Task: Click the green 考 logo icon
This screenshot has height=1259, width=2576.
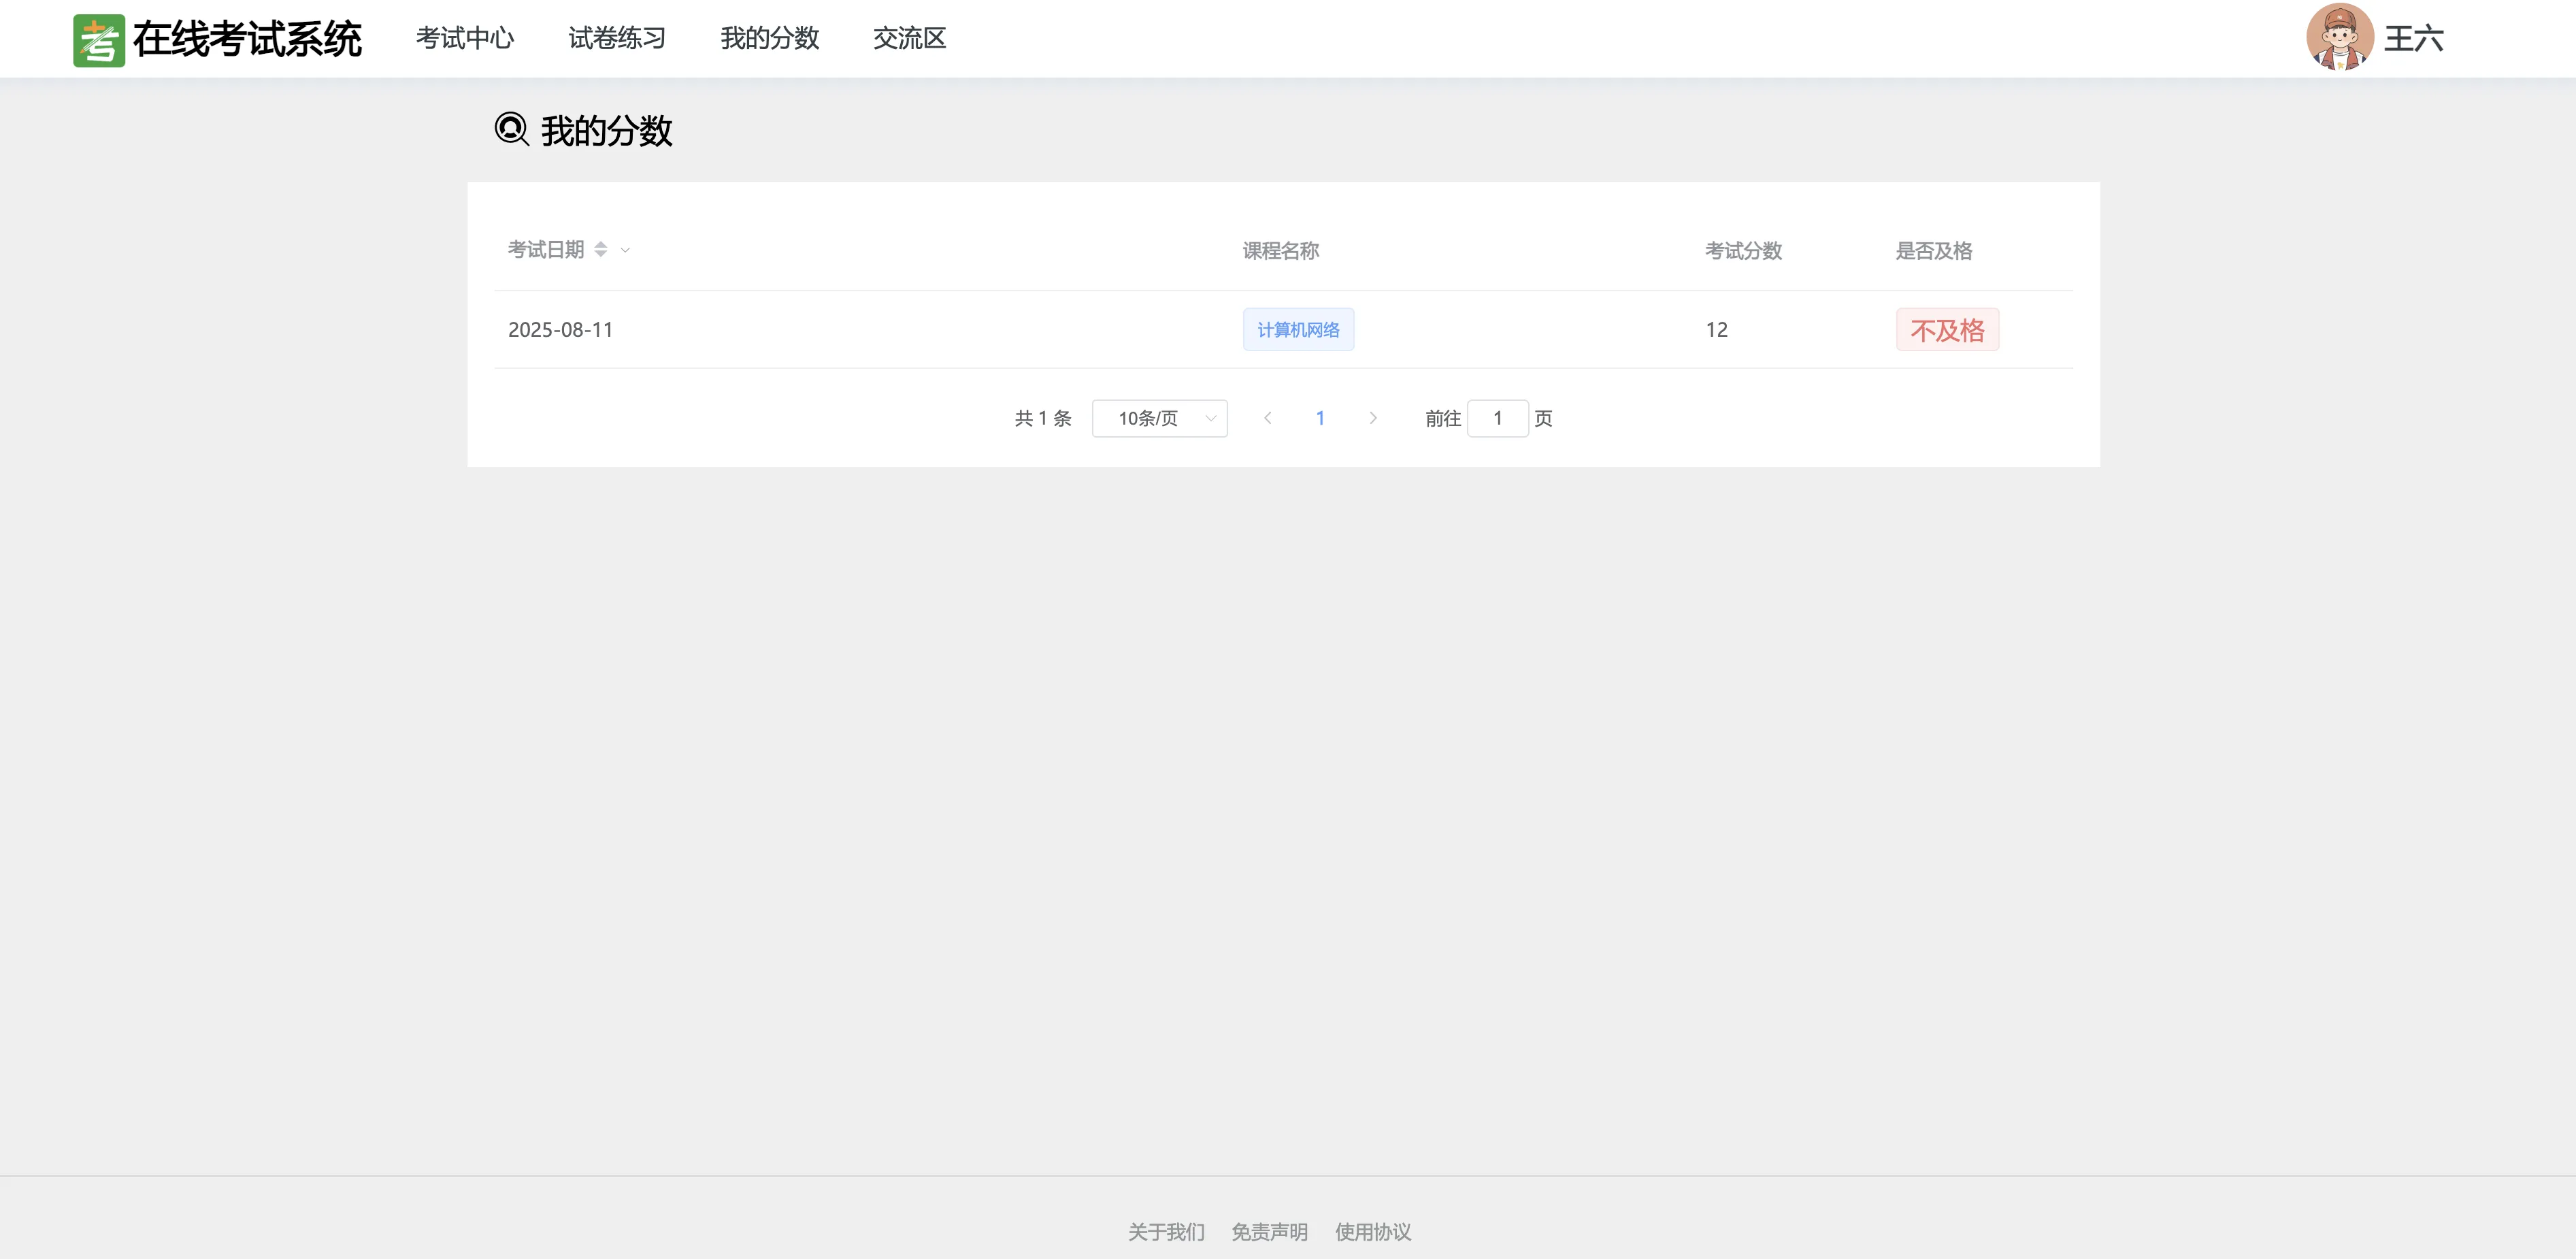Action: point(98,40)
